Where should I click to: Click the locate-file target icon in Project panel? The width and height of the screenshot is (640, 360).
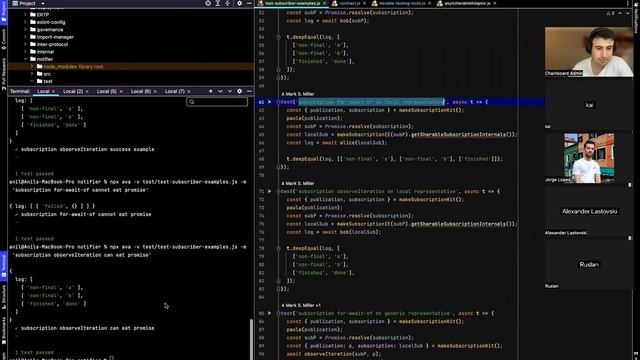click(208, 3)
